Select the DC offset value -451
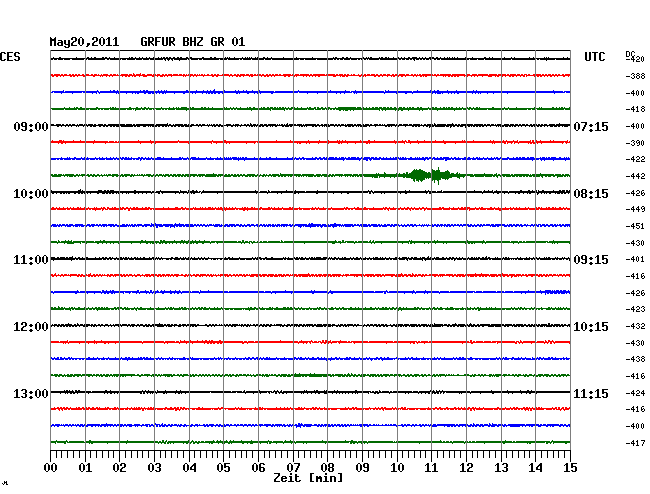650x494 pixels. (x=635, y=226)
